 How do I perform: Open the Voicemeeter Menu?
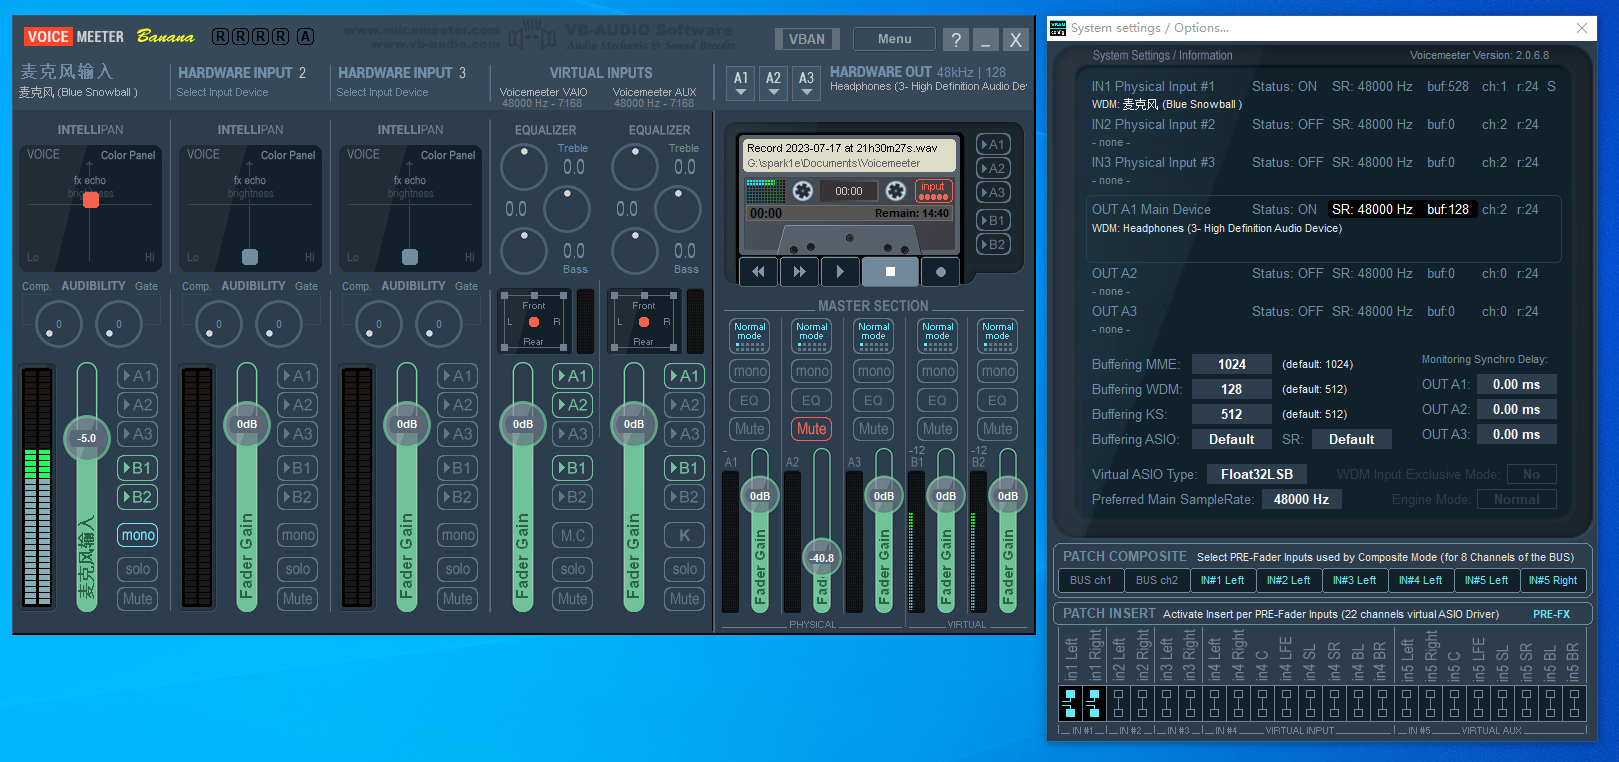click(894, 39)
